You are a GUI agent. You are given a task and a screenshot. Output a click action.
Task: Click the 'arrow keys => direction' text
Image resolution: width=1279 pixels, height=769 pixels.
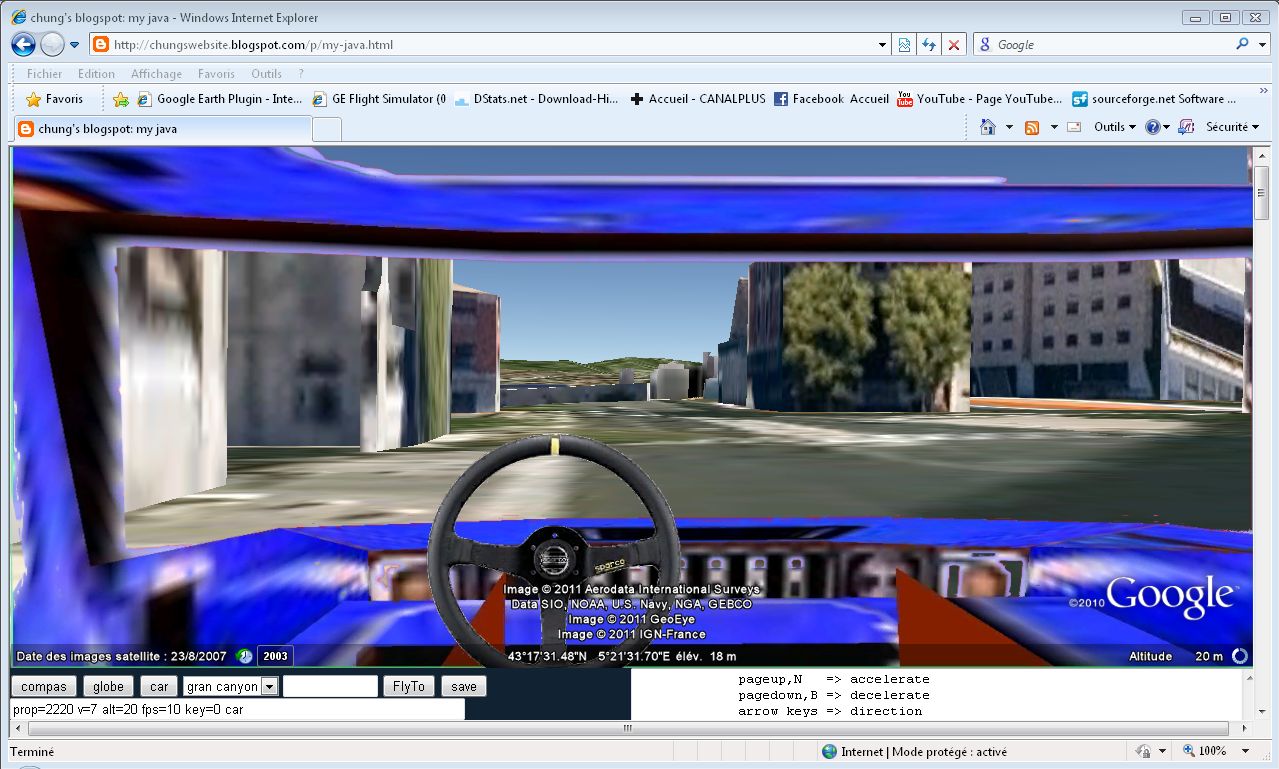tap(830, 711)
